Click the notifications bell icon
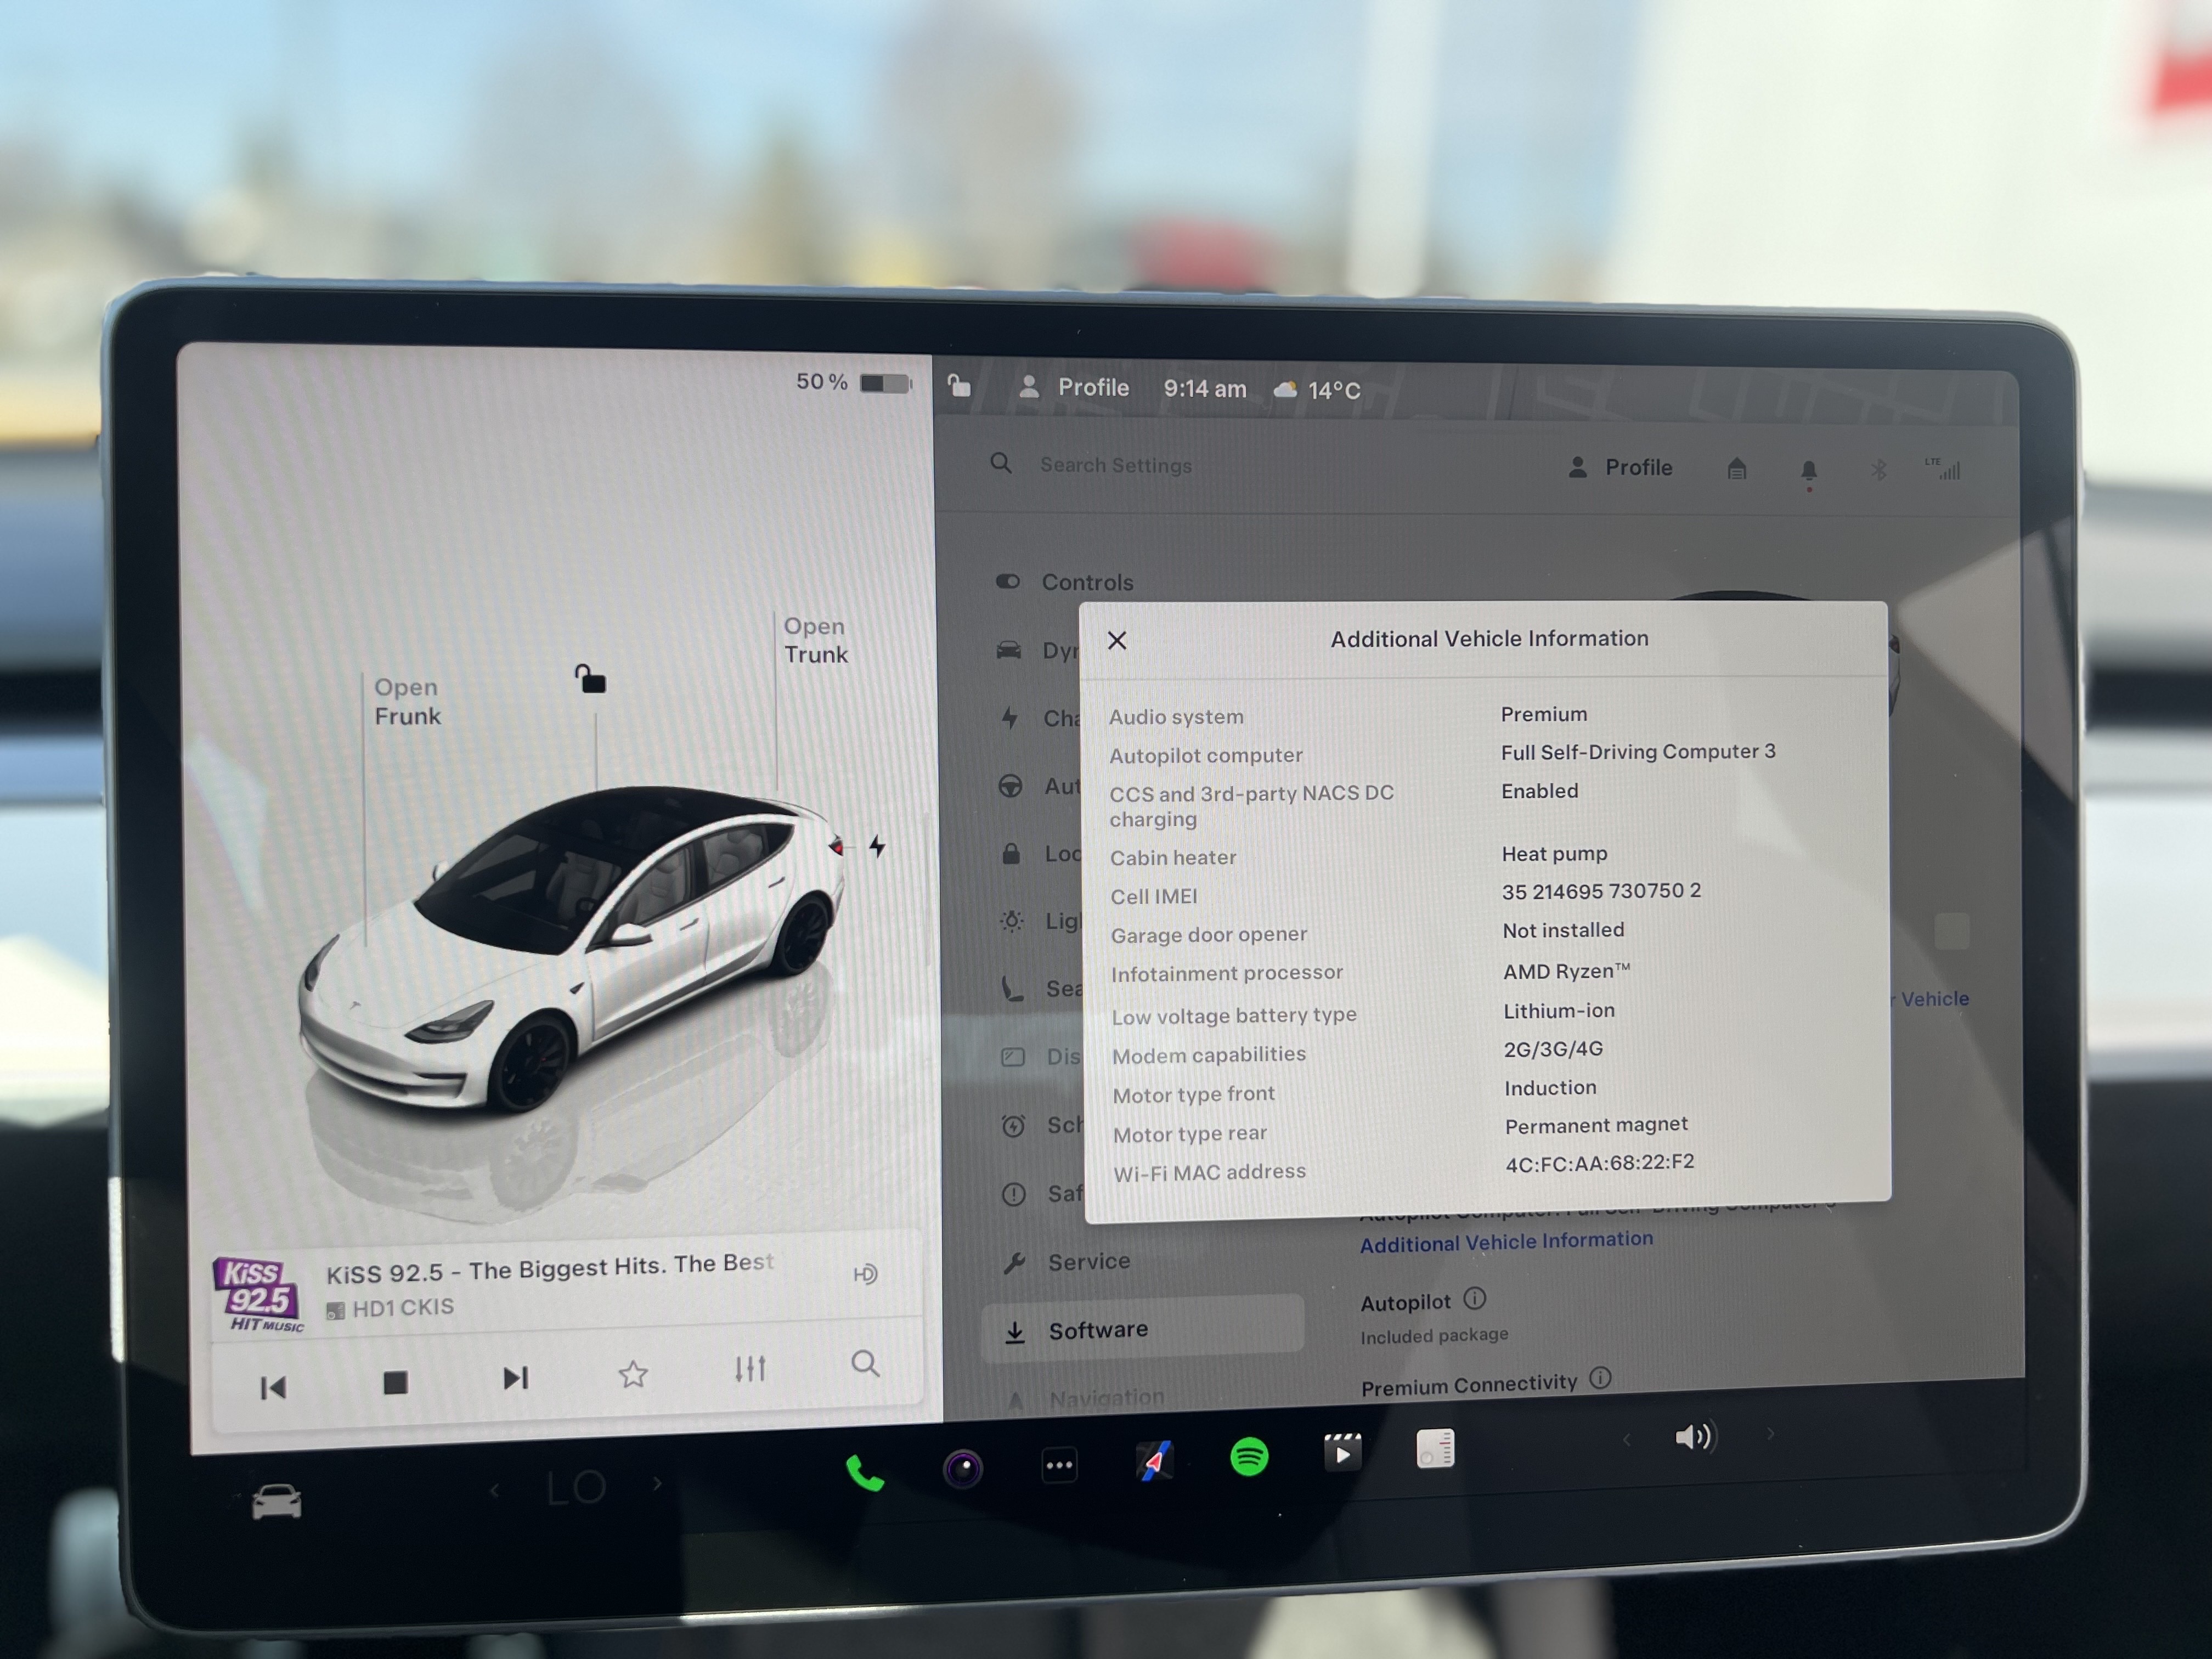This screenshot has width=2212, height=1659. 1808,470
